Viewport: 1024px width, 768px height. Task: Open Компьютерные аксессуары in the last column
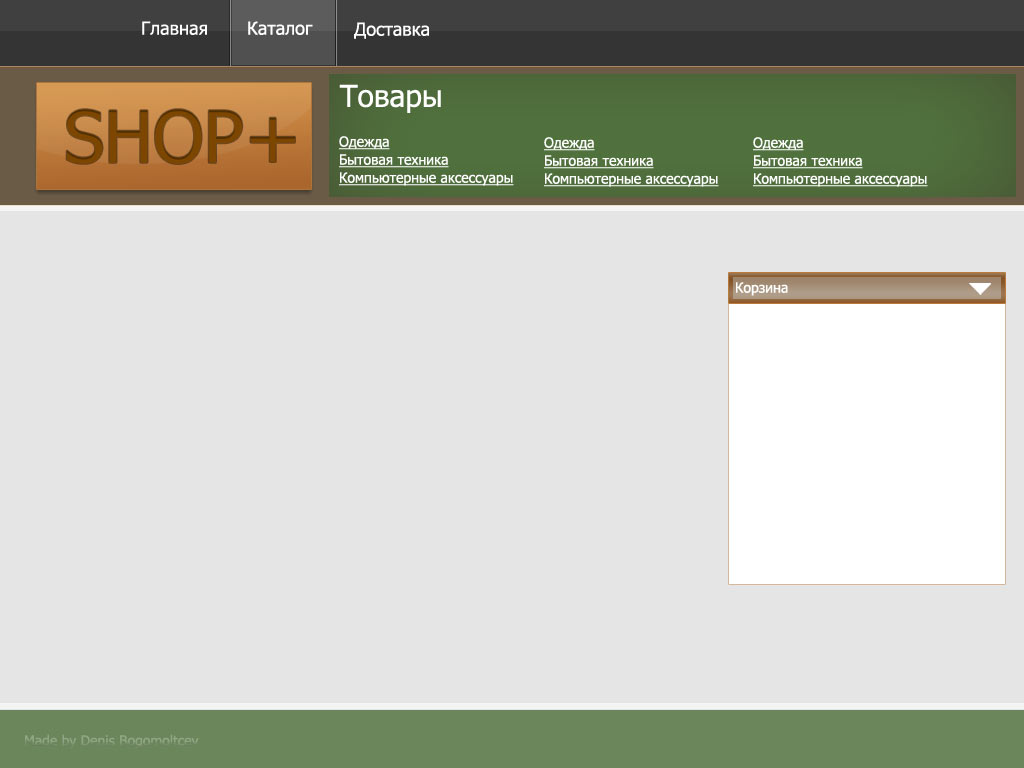[x=840, y=179]
